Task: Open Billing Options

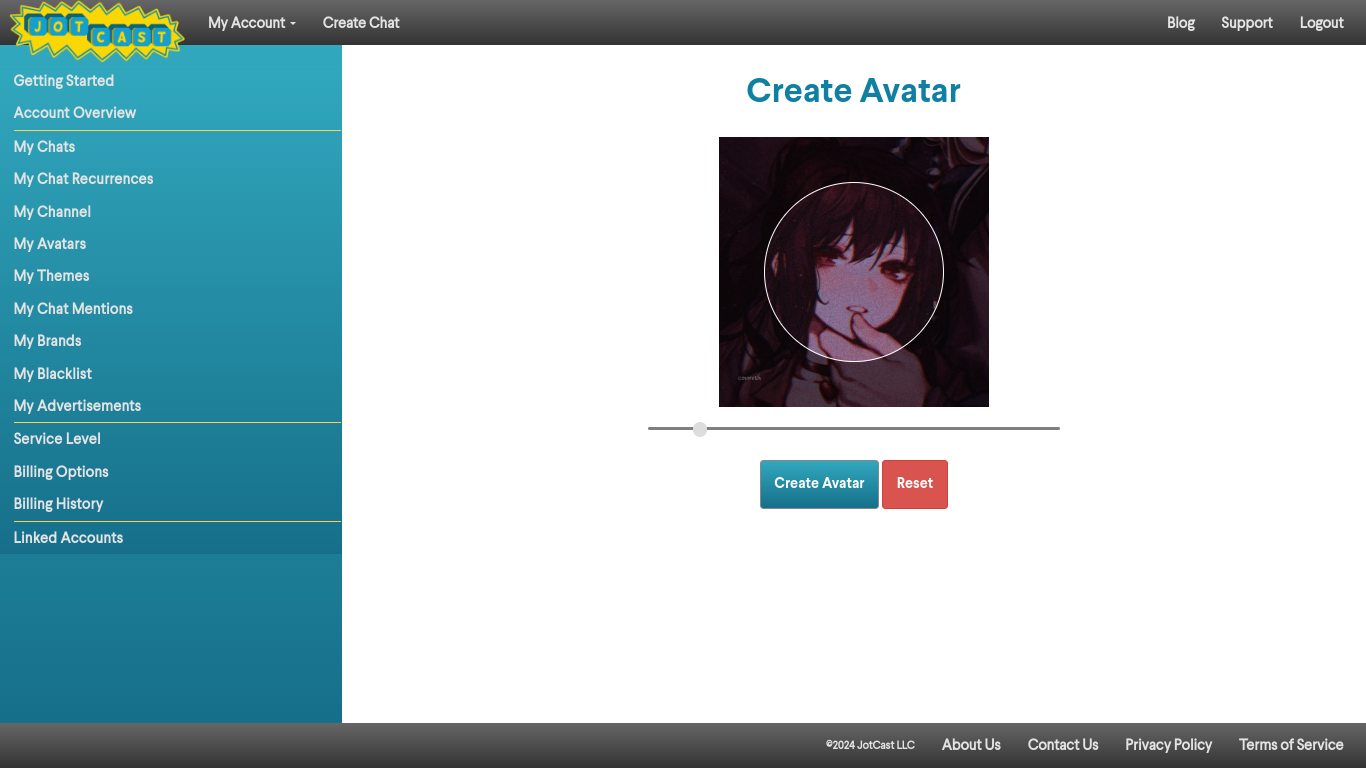Action: [x=61, y=471]
